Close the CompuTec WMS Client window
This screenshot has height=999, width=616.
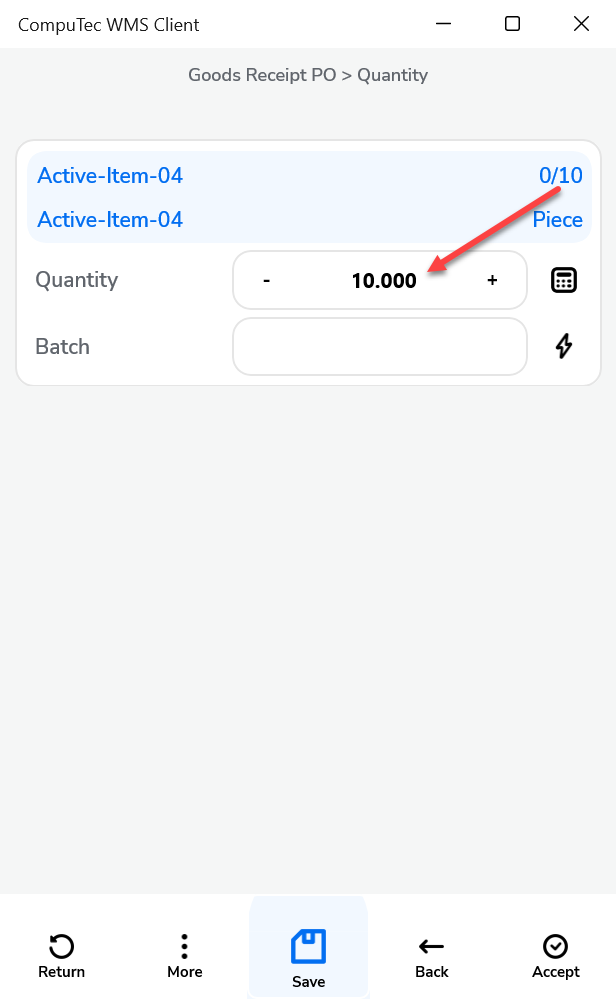tap(581, 24)
